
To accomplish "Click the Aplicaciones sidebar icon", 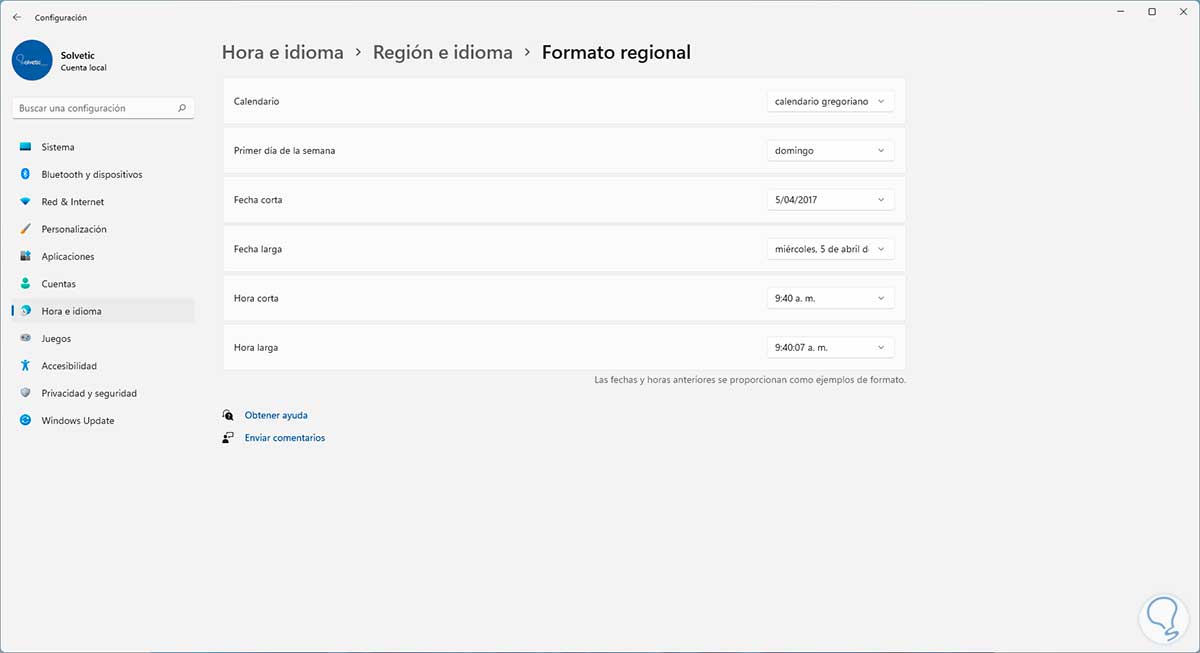I will pos(26,257).
